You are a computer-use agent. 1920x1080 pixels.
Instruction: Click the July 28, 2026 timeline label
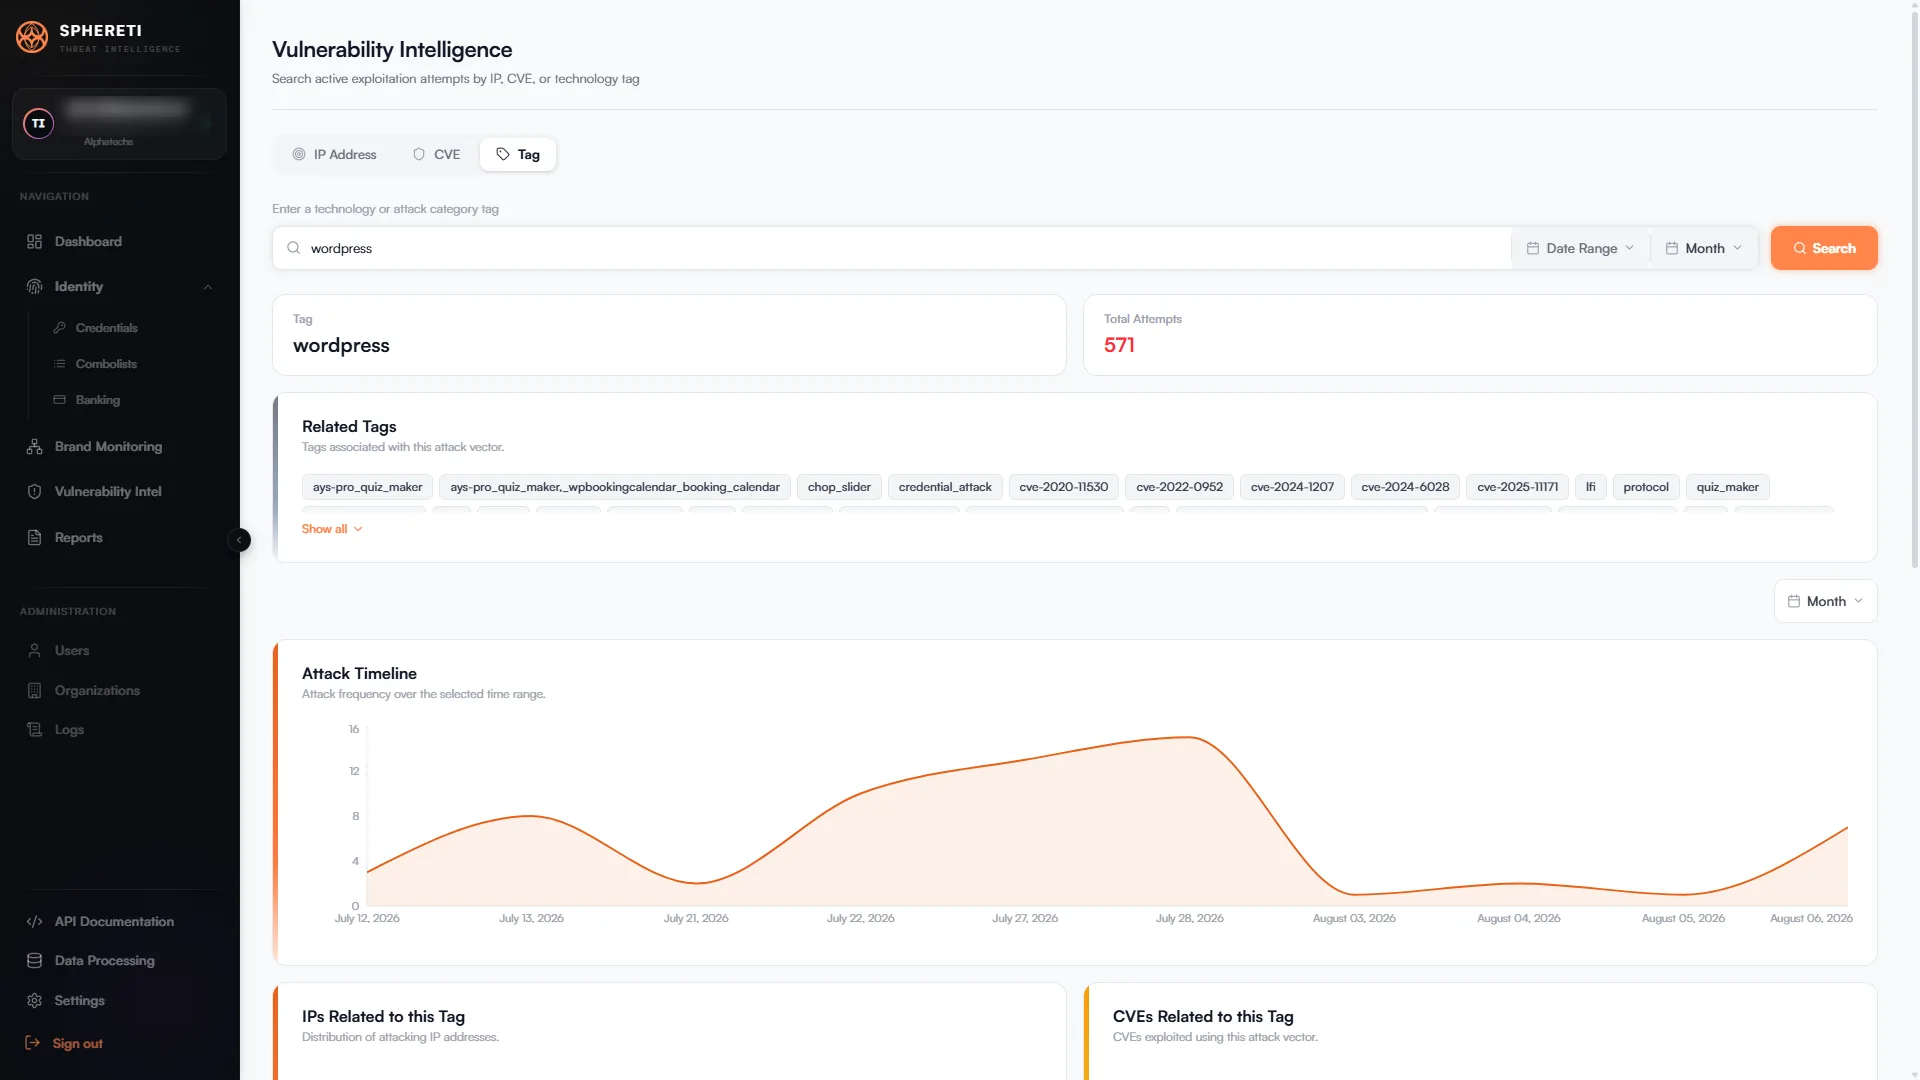click(1189, 918)
